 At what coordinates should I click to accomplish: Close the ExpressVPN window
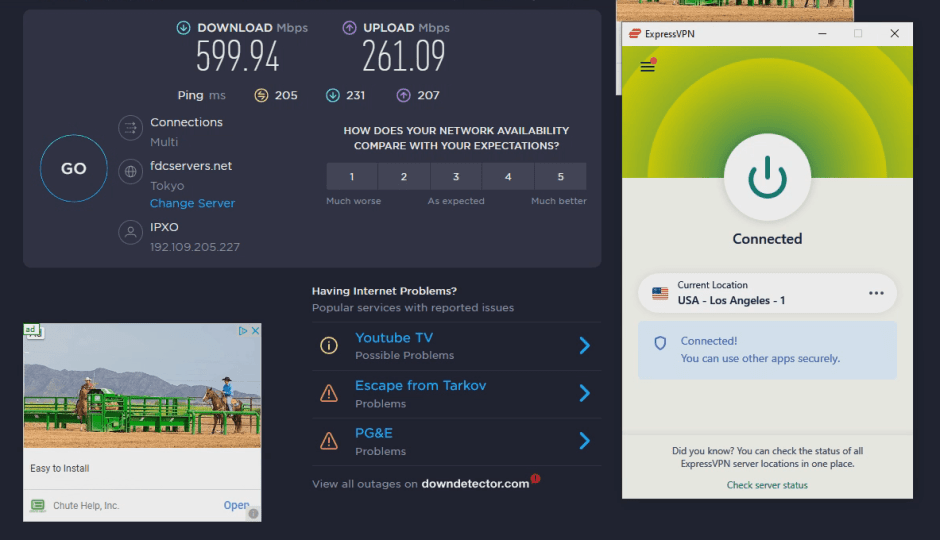pyautogui.click(x=894, y=34)
